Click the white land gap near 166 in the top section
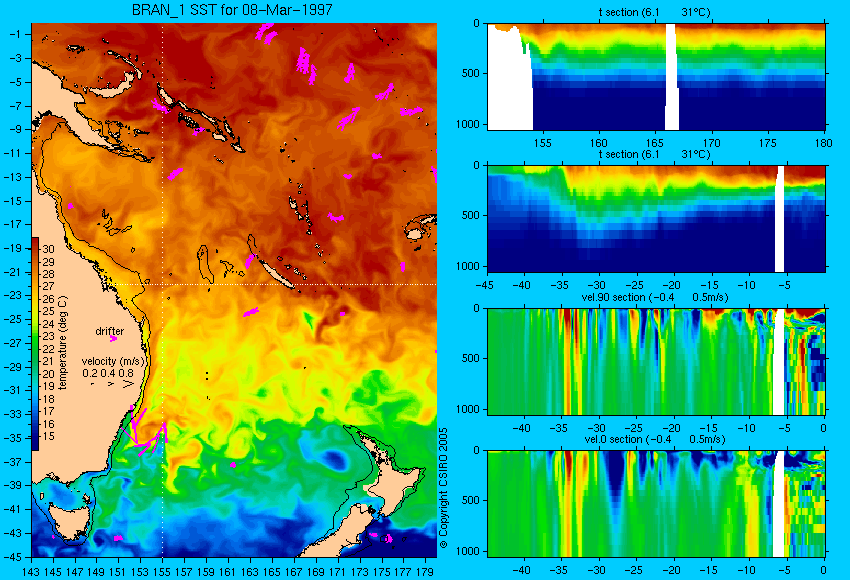This screenshot has height=580, width=850. pyautogui.click(x=671, y=76)
